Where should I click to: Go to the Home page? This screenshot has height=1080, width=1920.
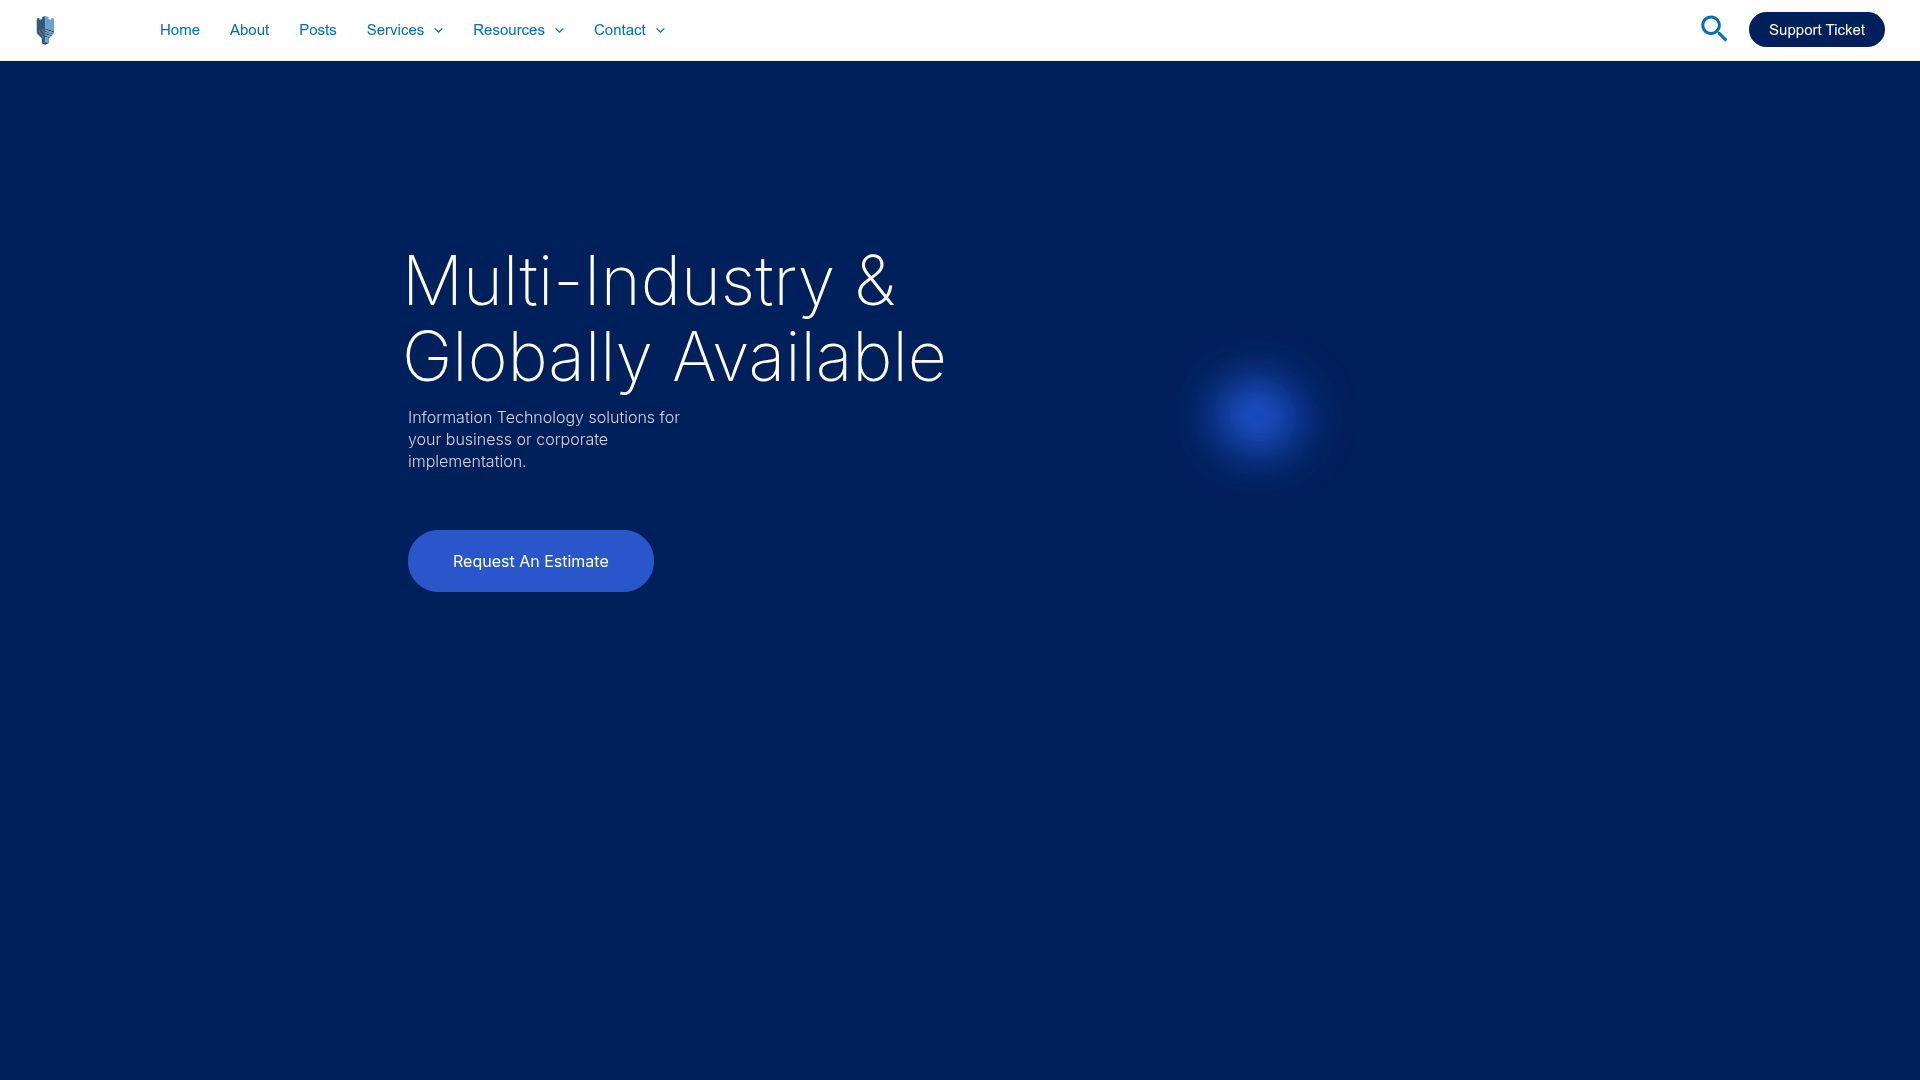point(180,30)
